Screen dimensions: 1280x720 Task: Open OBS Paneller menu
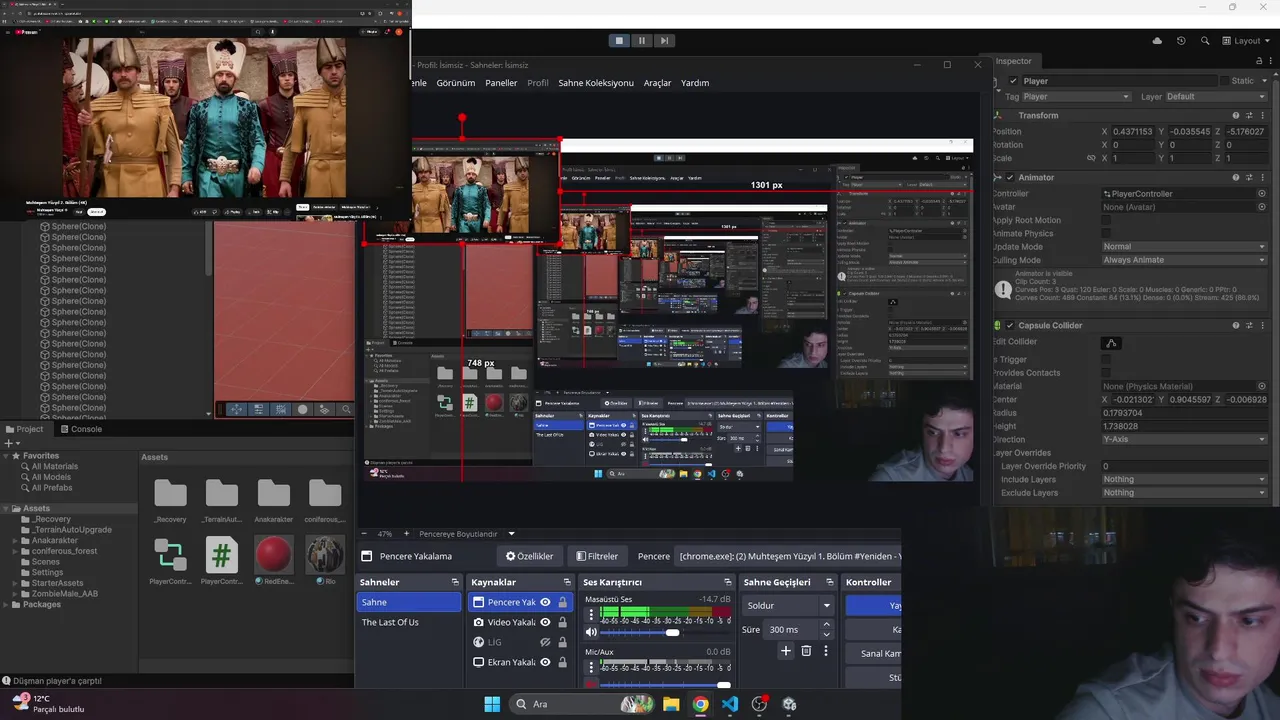501,83
